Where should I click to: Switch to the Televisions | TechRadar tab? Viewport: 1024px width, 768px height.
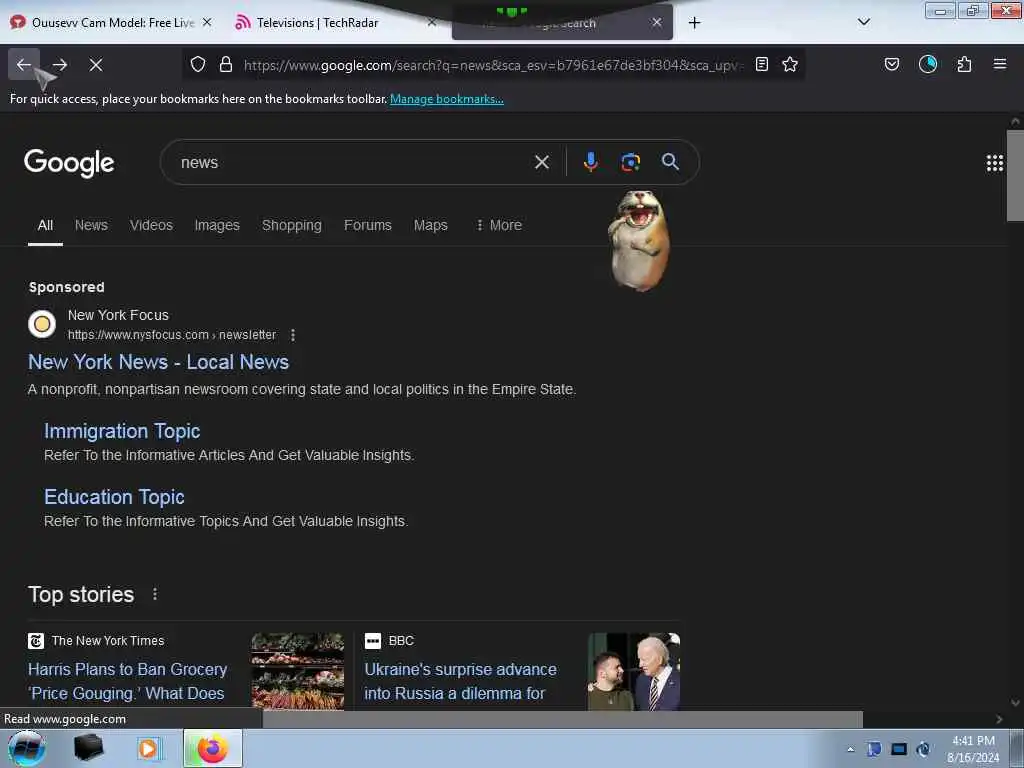317,22
